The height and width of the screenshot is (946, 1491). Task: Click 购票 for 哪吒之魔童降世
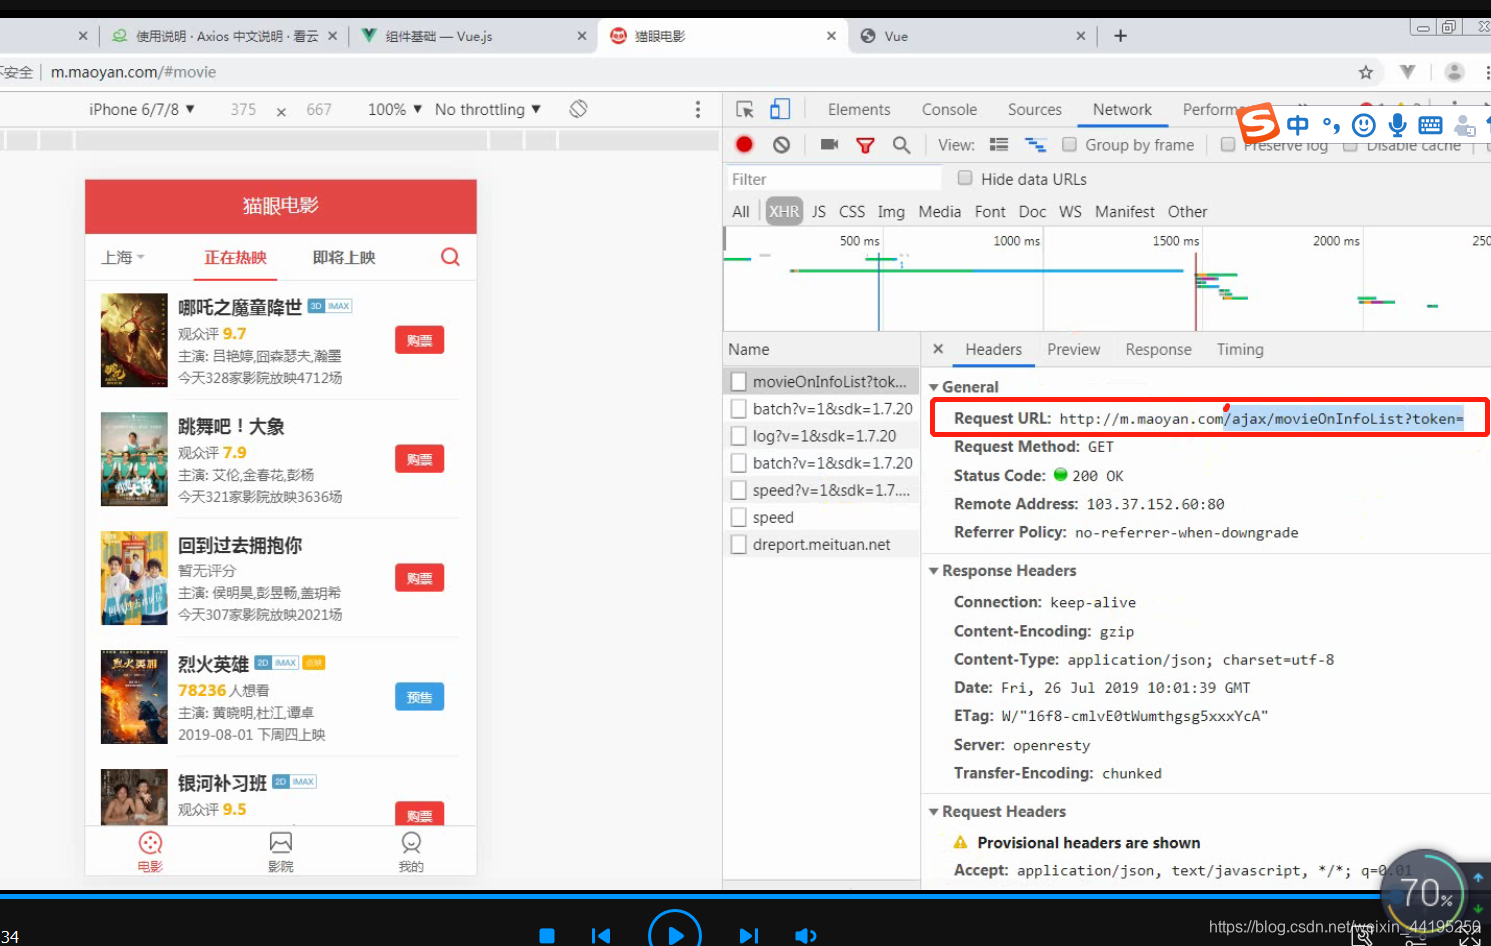[419, 341]
